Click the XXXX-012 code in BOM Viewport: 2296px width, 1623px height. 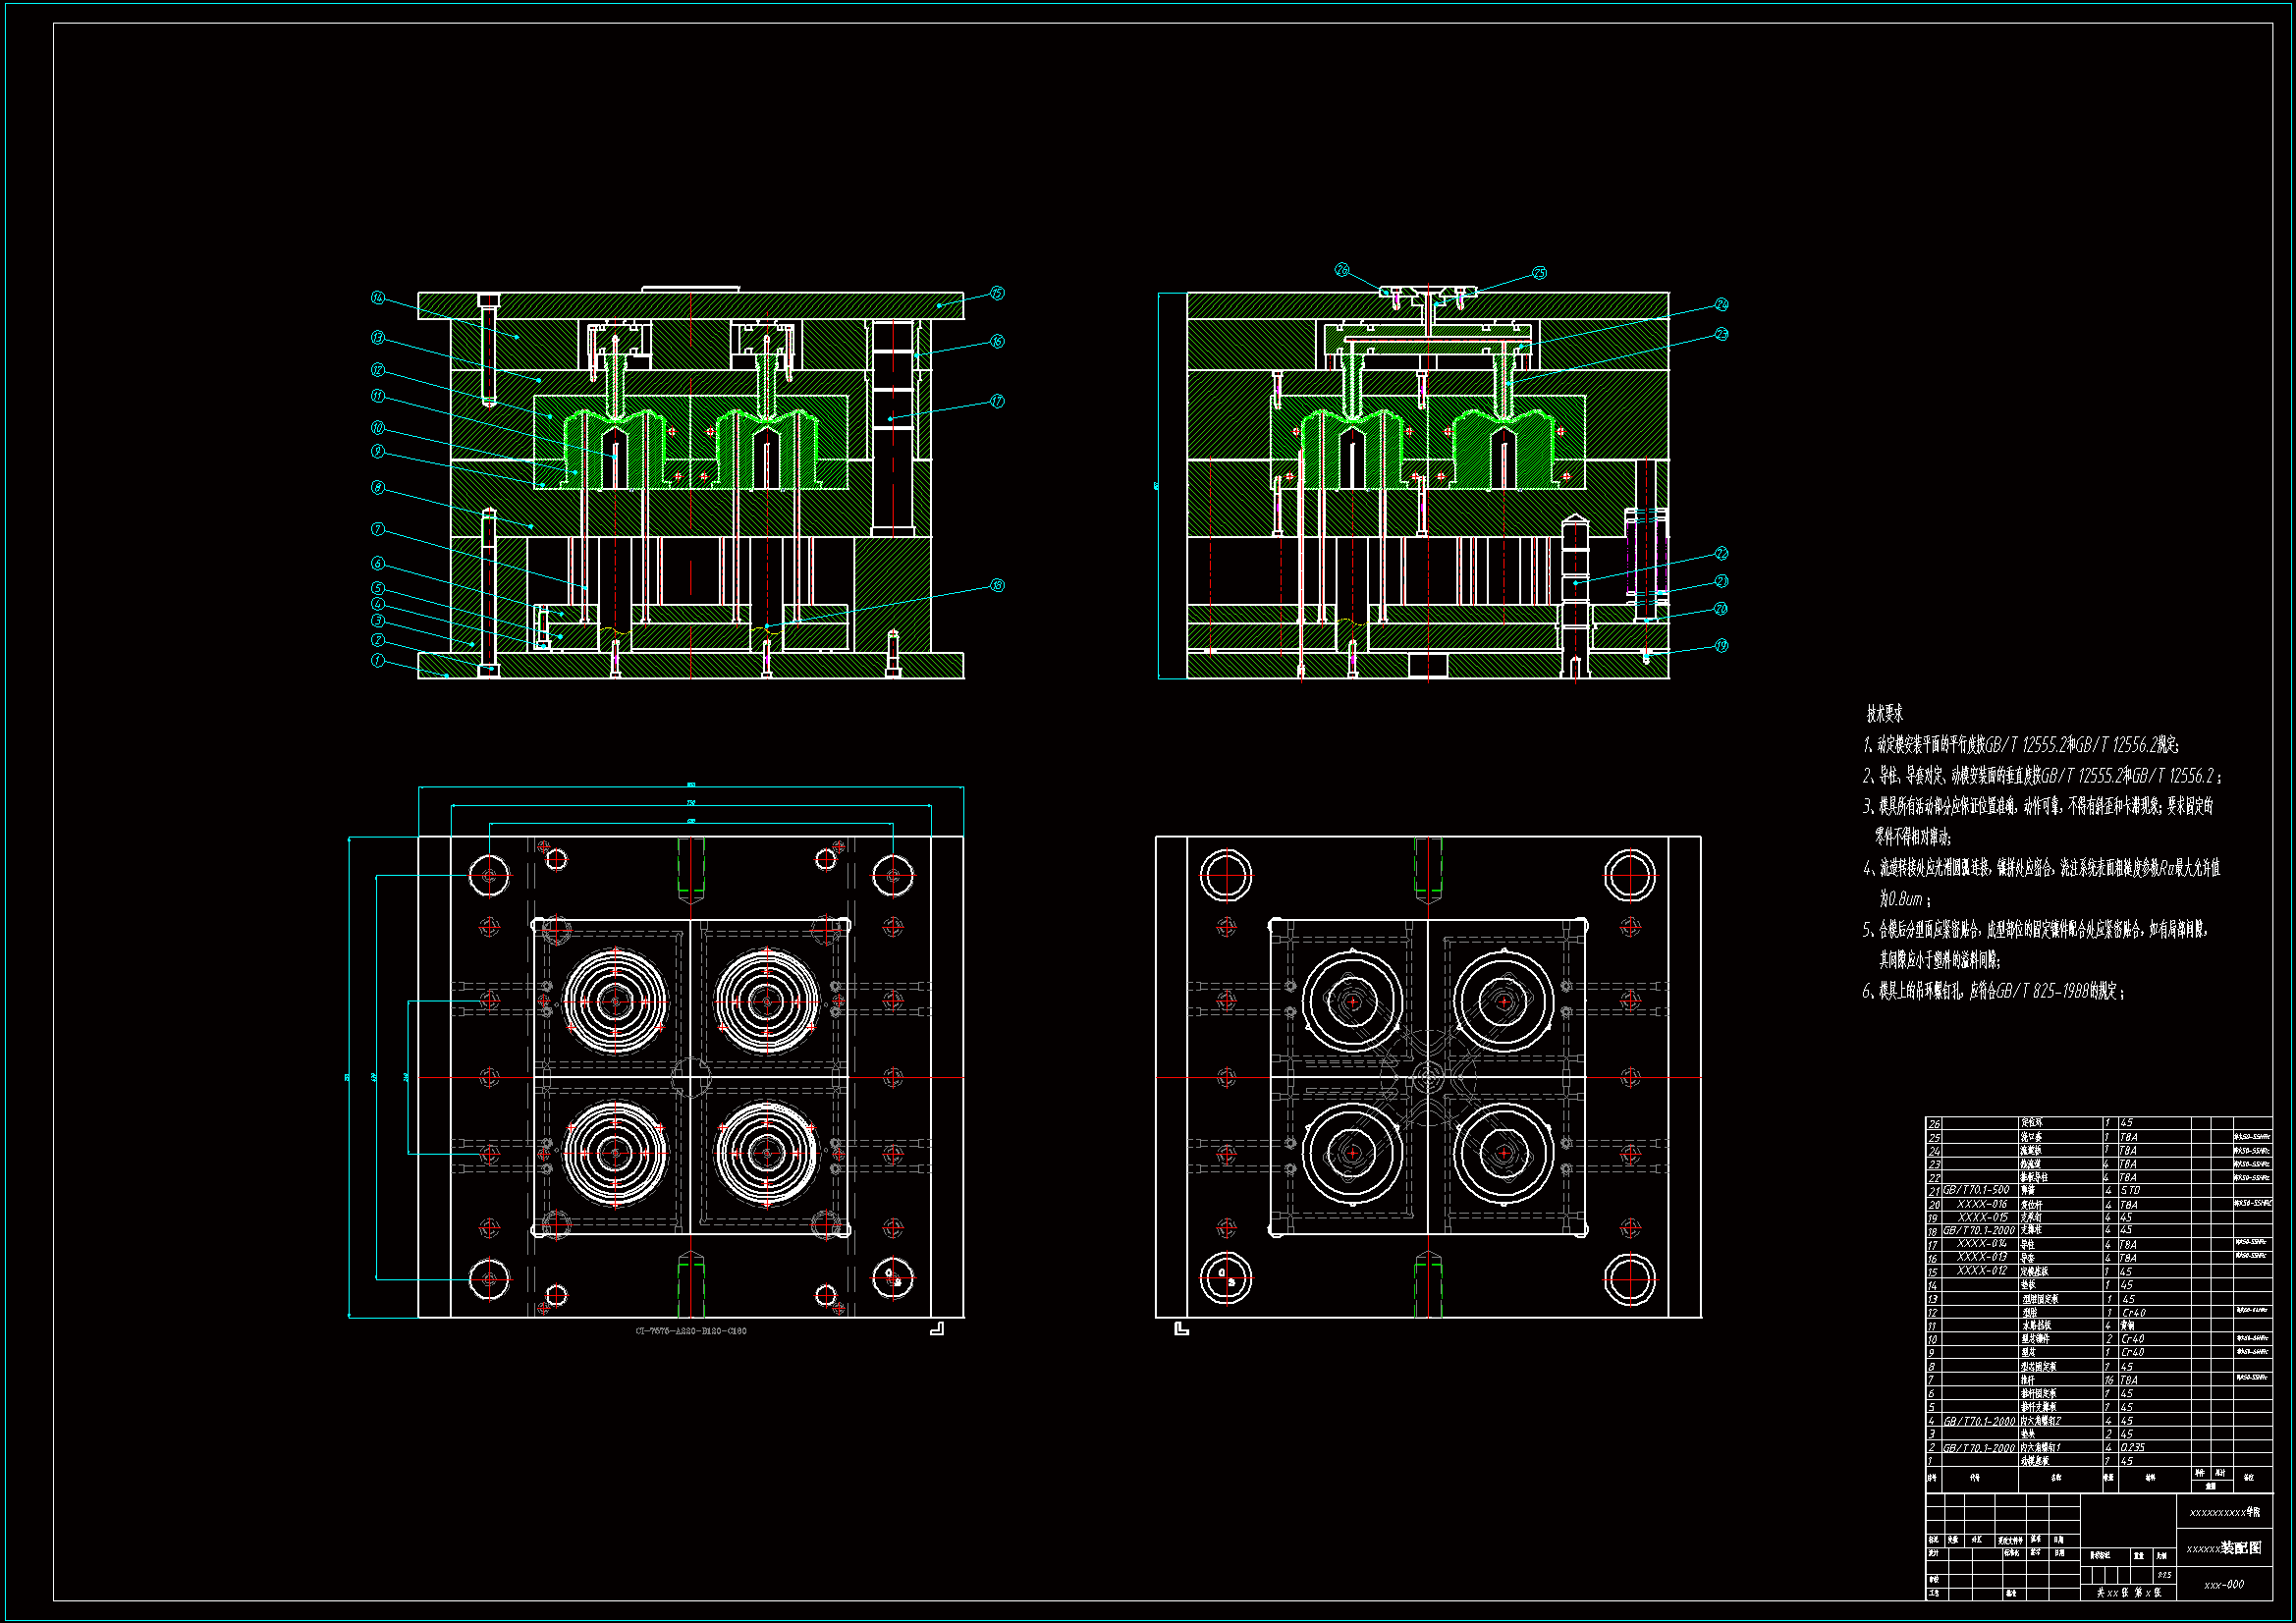coord(1981,1271)
